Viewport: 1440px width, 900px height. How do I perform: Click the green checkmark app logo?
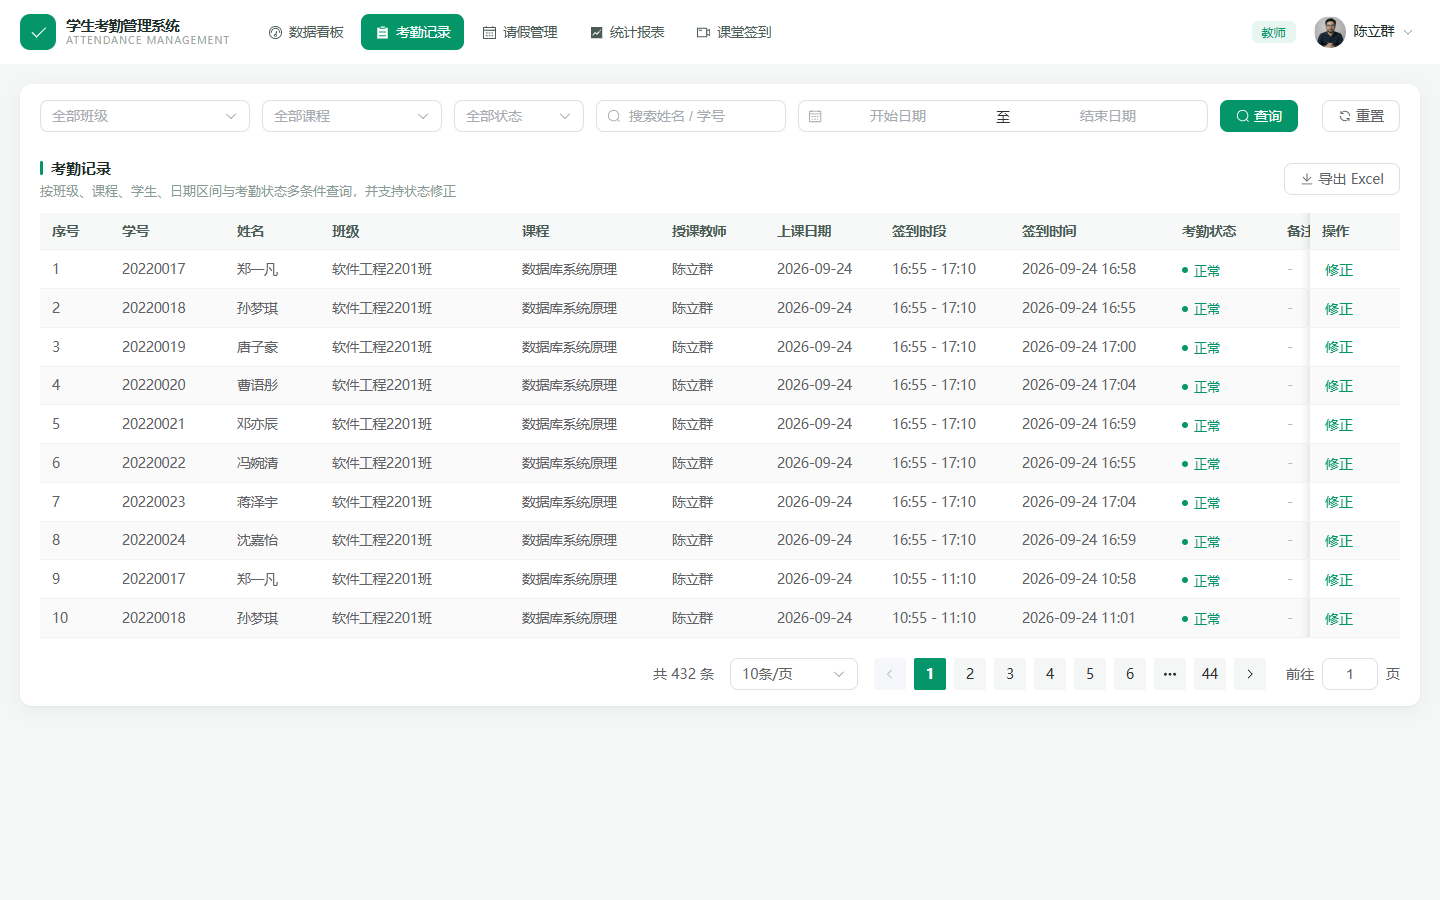pyautogui.click(x=38, y=32)
